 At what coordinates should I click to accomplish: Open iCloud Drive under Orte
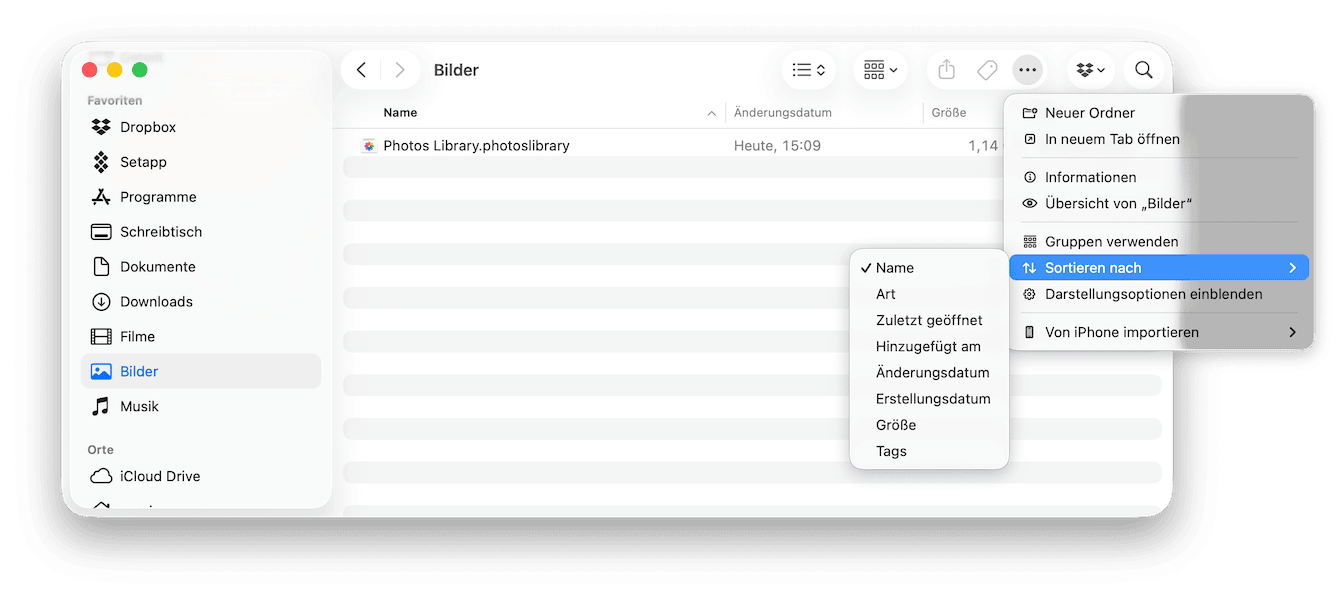coord(160,476)
